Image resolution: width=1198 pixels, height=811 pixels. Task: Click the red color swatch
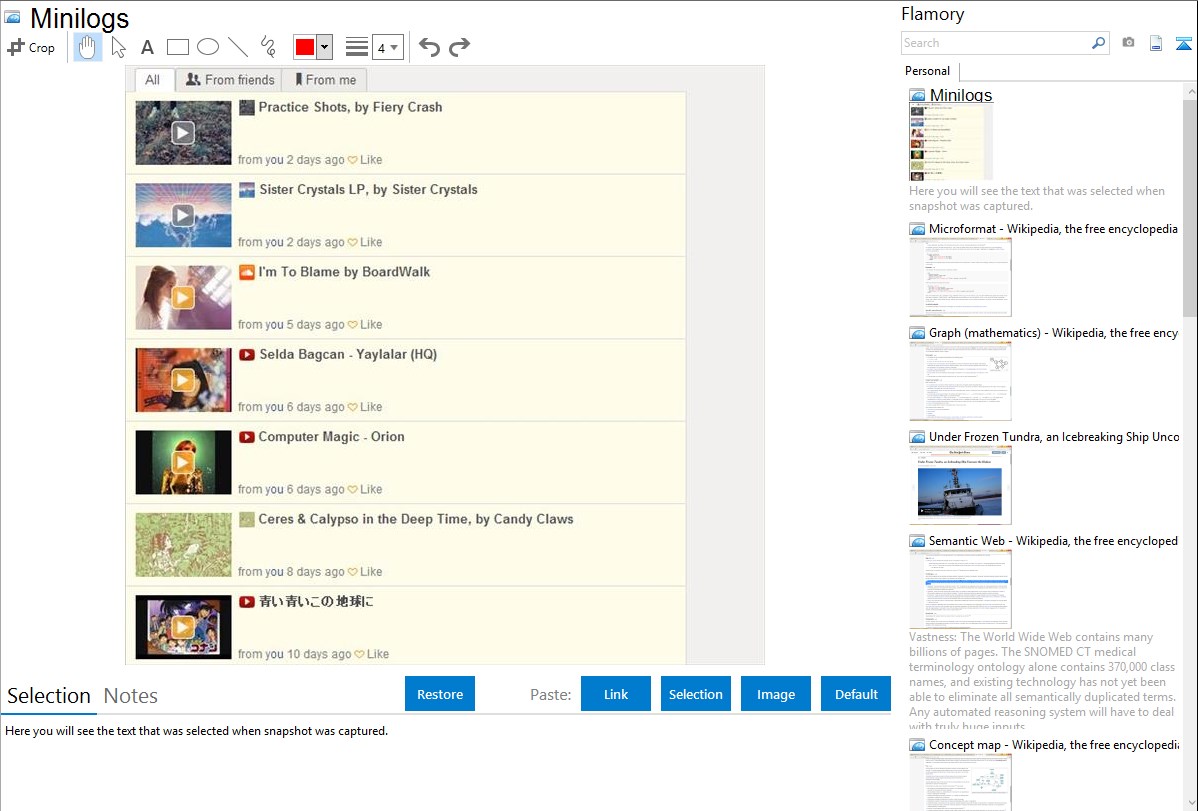tap(305, 47)
